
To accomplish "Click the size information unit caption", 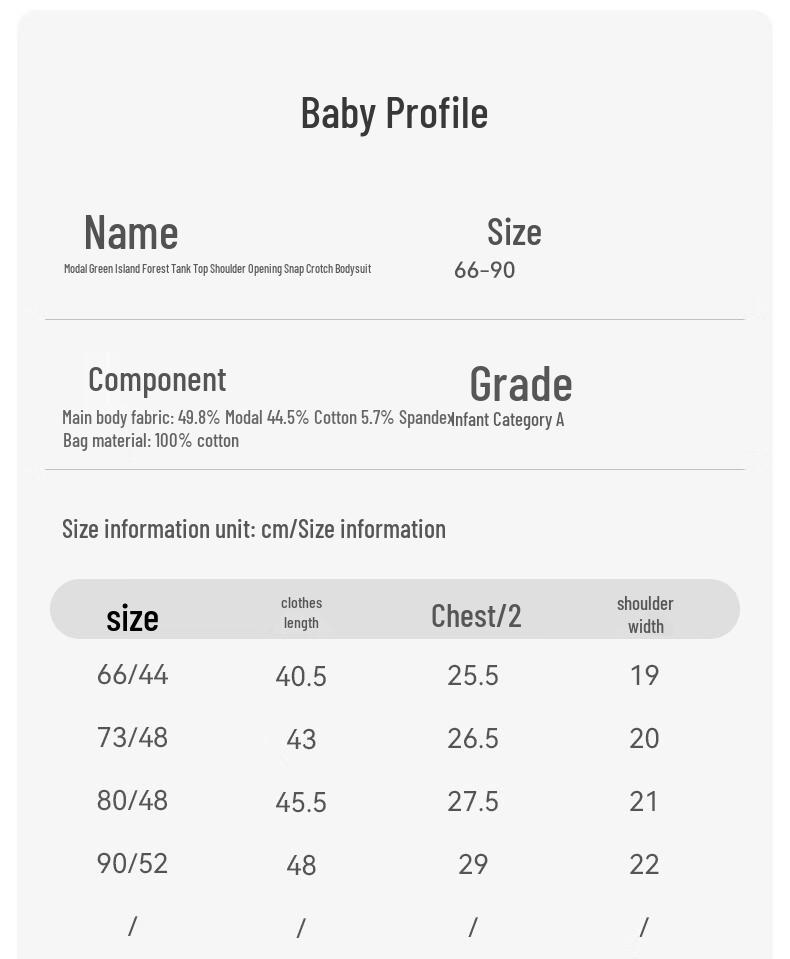I will [x=254, y=528].
